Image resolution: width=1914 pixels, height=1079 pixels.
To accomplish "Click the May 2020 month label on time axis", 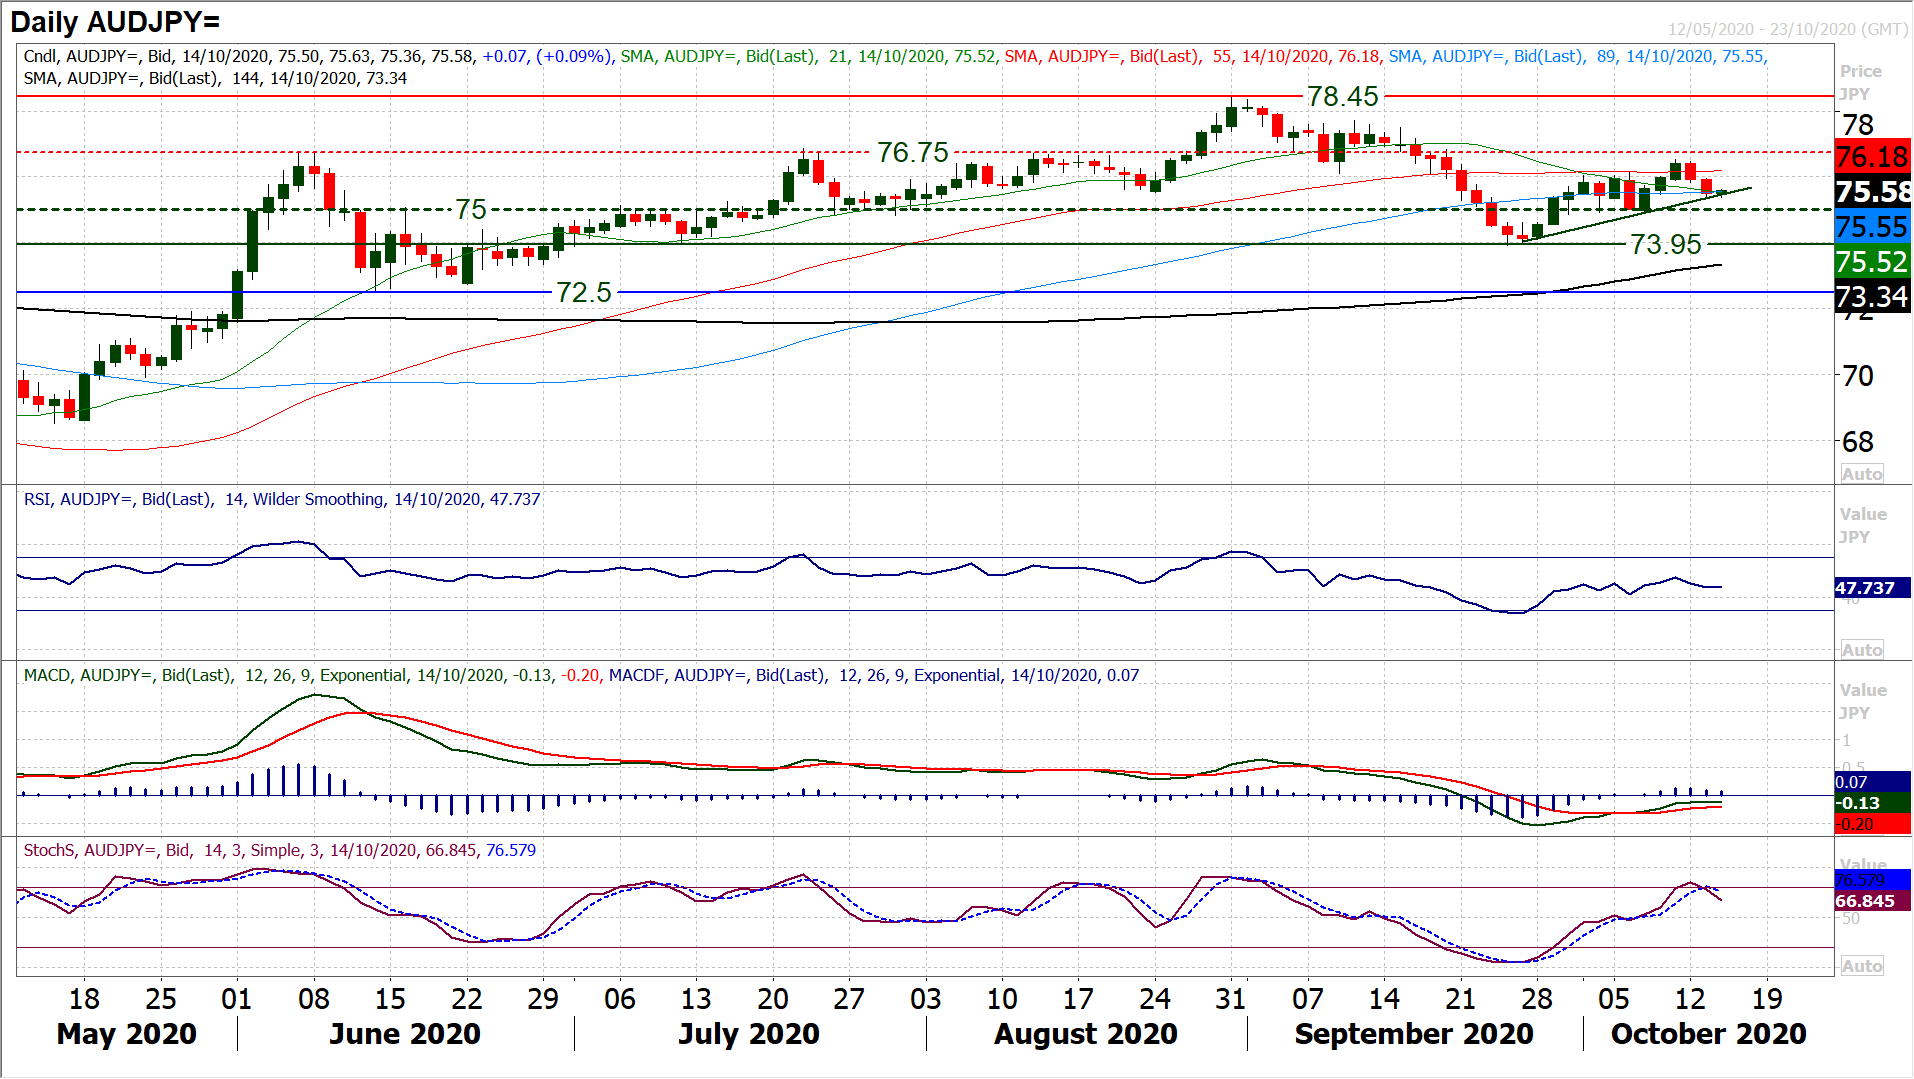I will coord(127,1033).
